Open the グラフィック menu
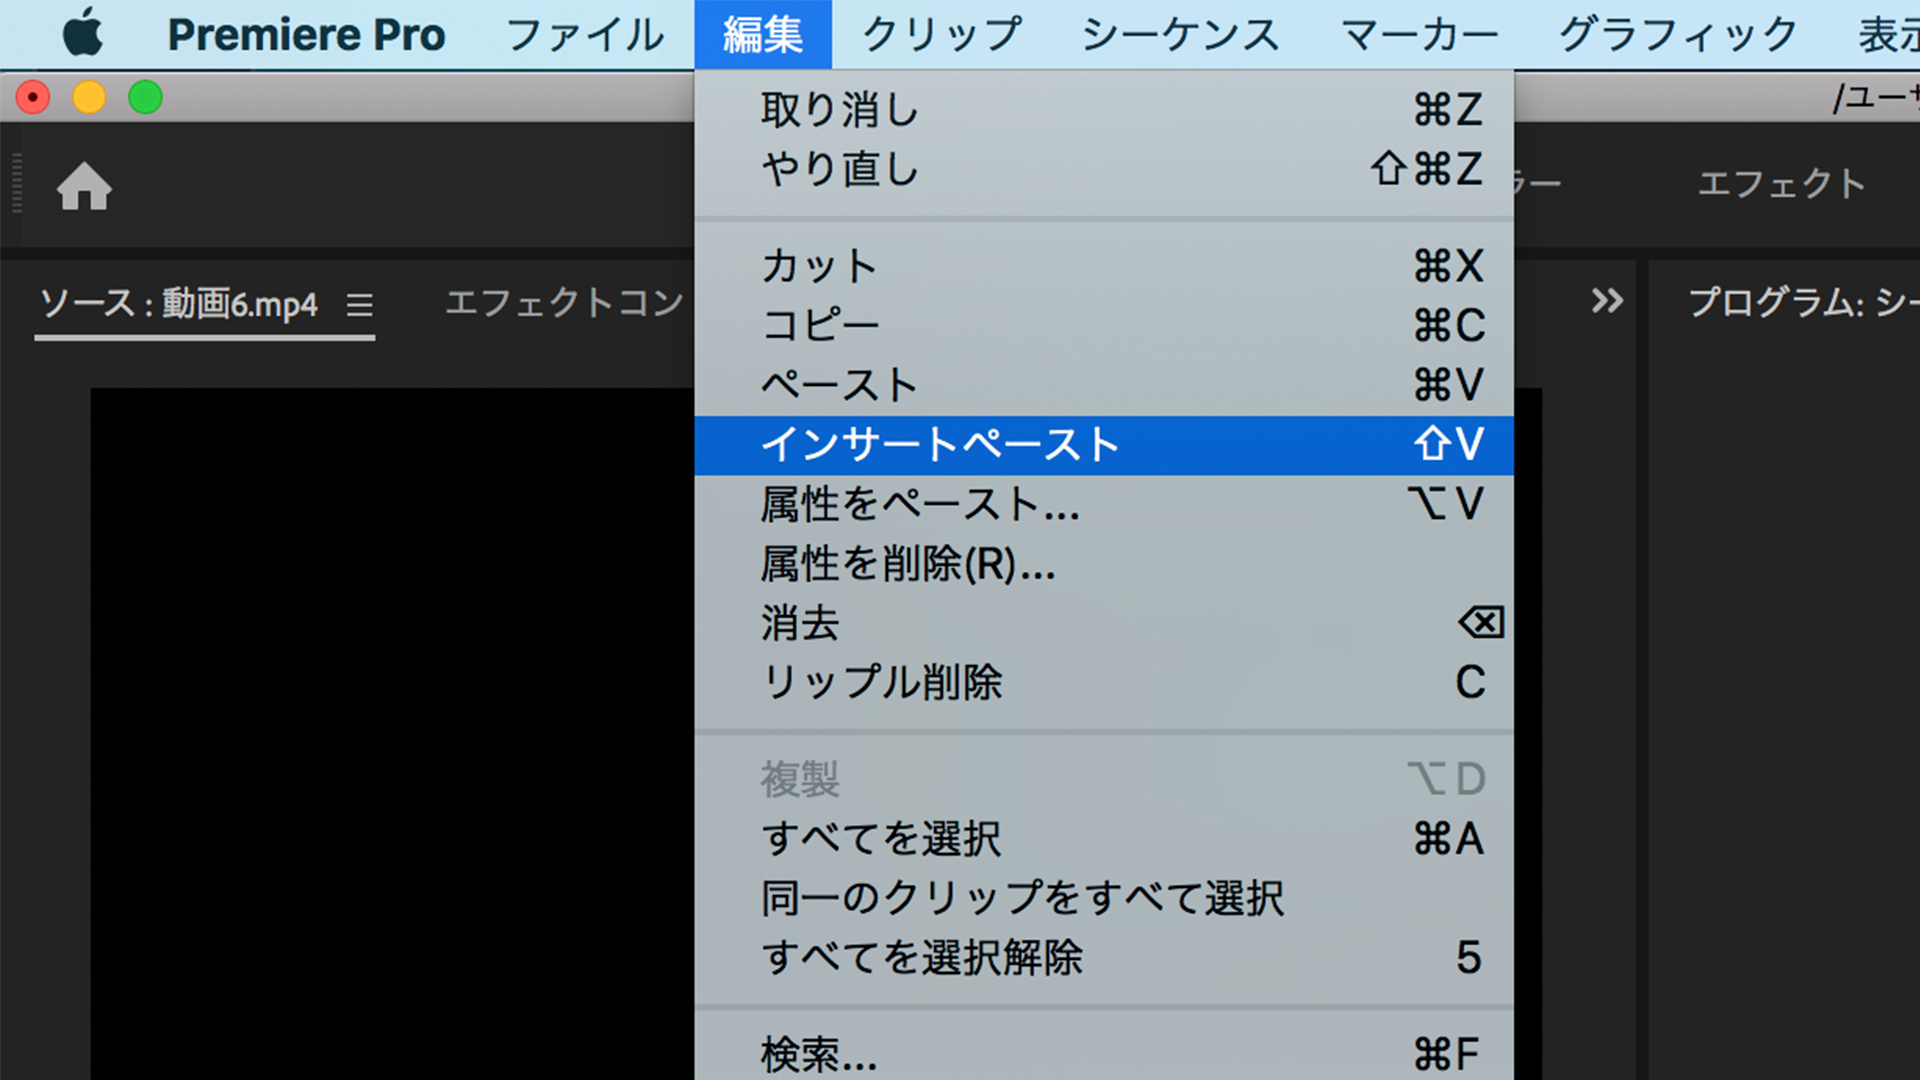This screenshot has width=1920, height=1080. tap(1674, 33)
